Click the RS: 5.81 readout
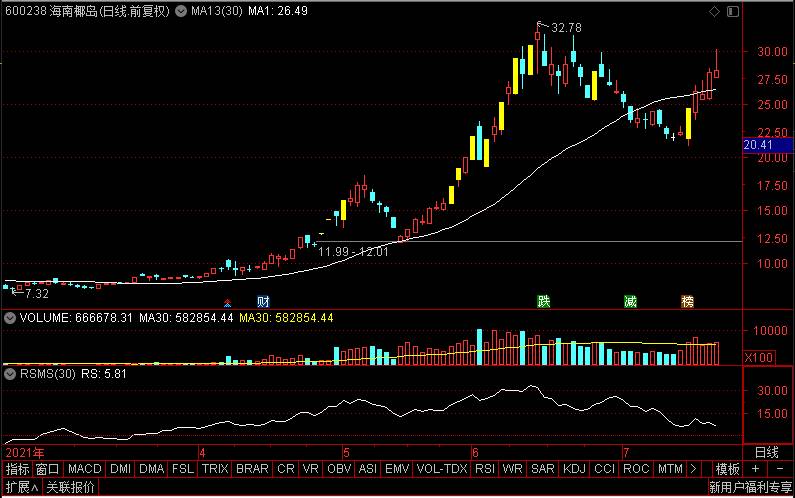 pyautogui.click(x=104, y=374)
